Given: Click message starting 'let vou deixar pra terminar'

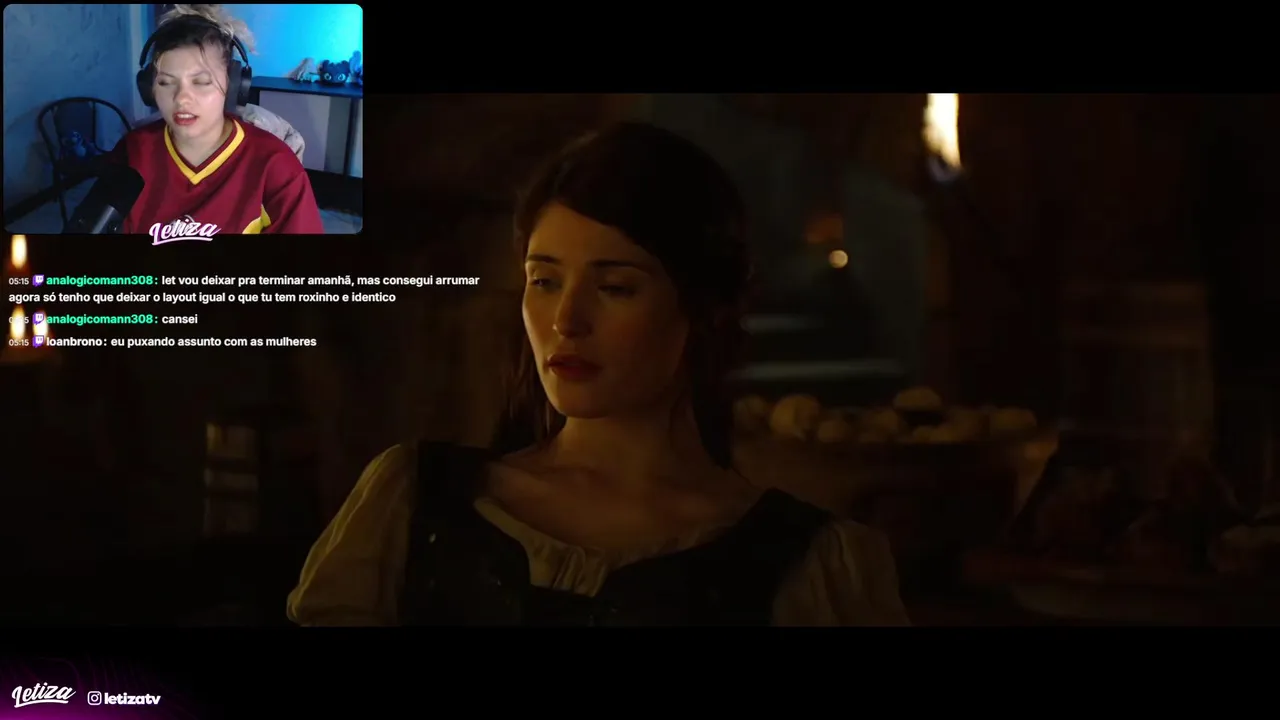Looking at the screenshot, I should tap(244, 289).
